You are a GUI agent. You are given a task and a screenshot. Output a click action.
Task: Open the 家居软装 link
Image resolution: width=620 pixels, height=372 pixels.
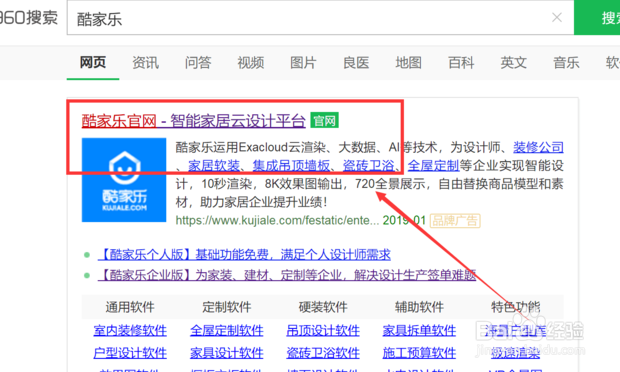pos(214,166)
